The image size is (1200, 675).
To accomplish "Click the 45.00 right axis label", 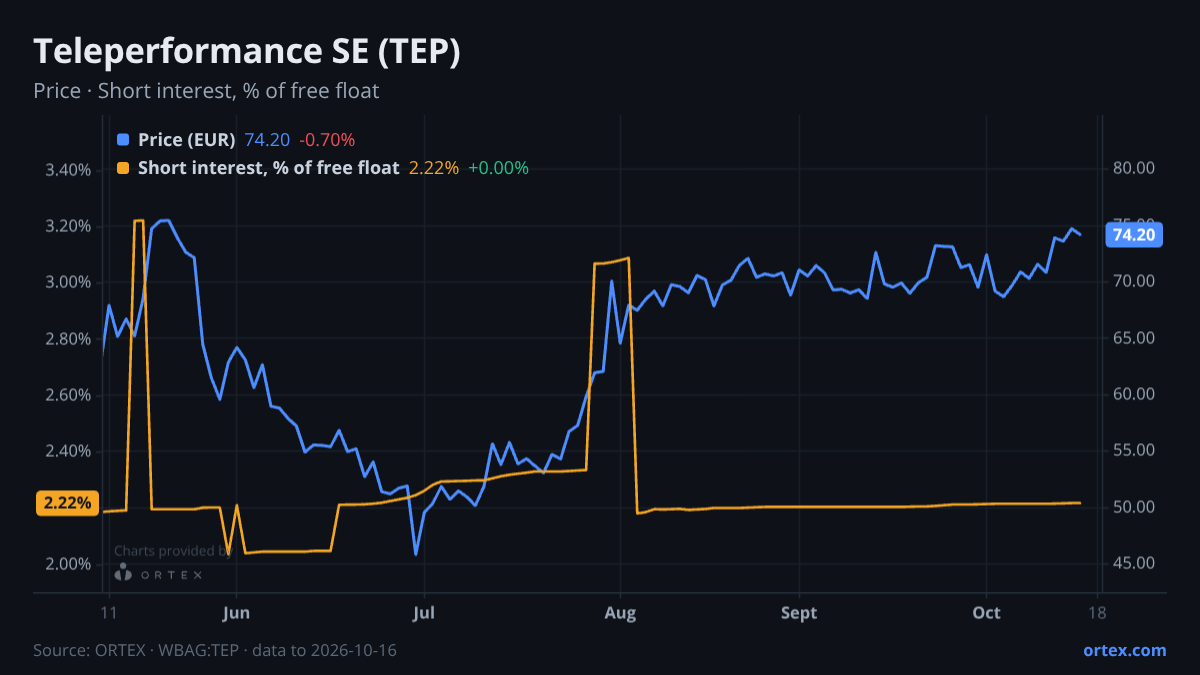I will 1134,564.
